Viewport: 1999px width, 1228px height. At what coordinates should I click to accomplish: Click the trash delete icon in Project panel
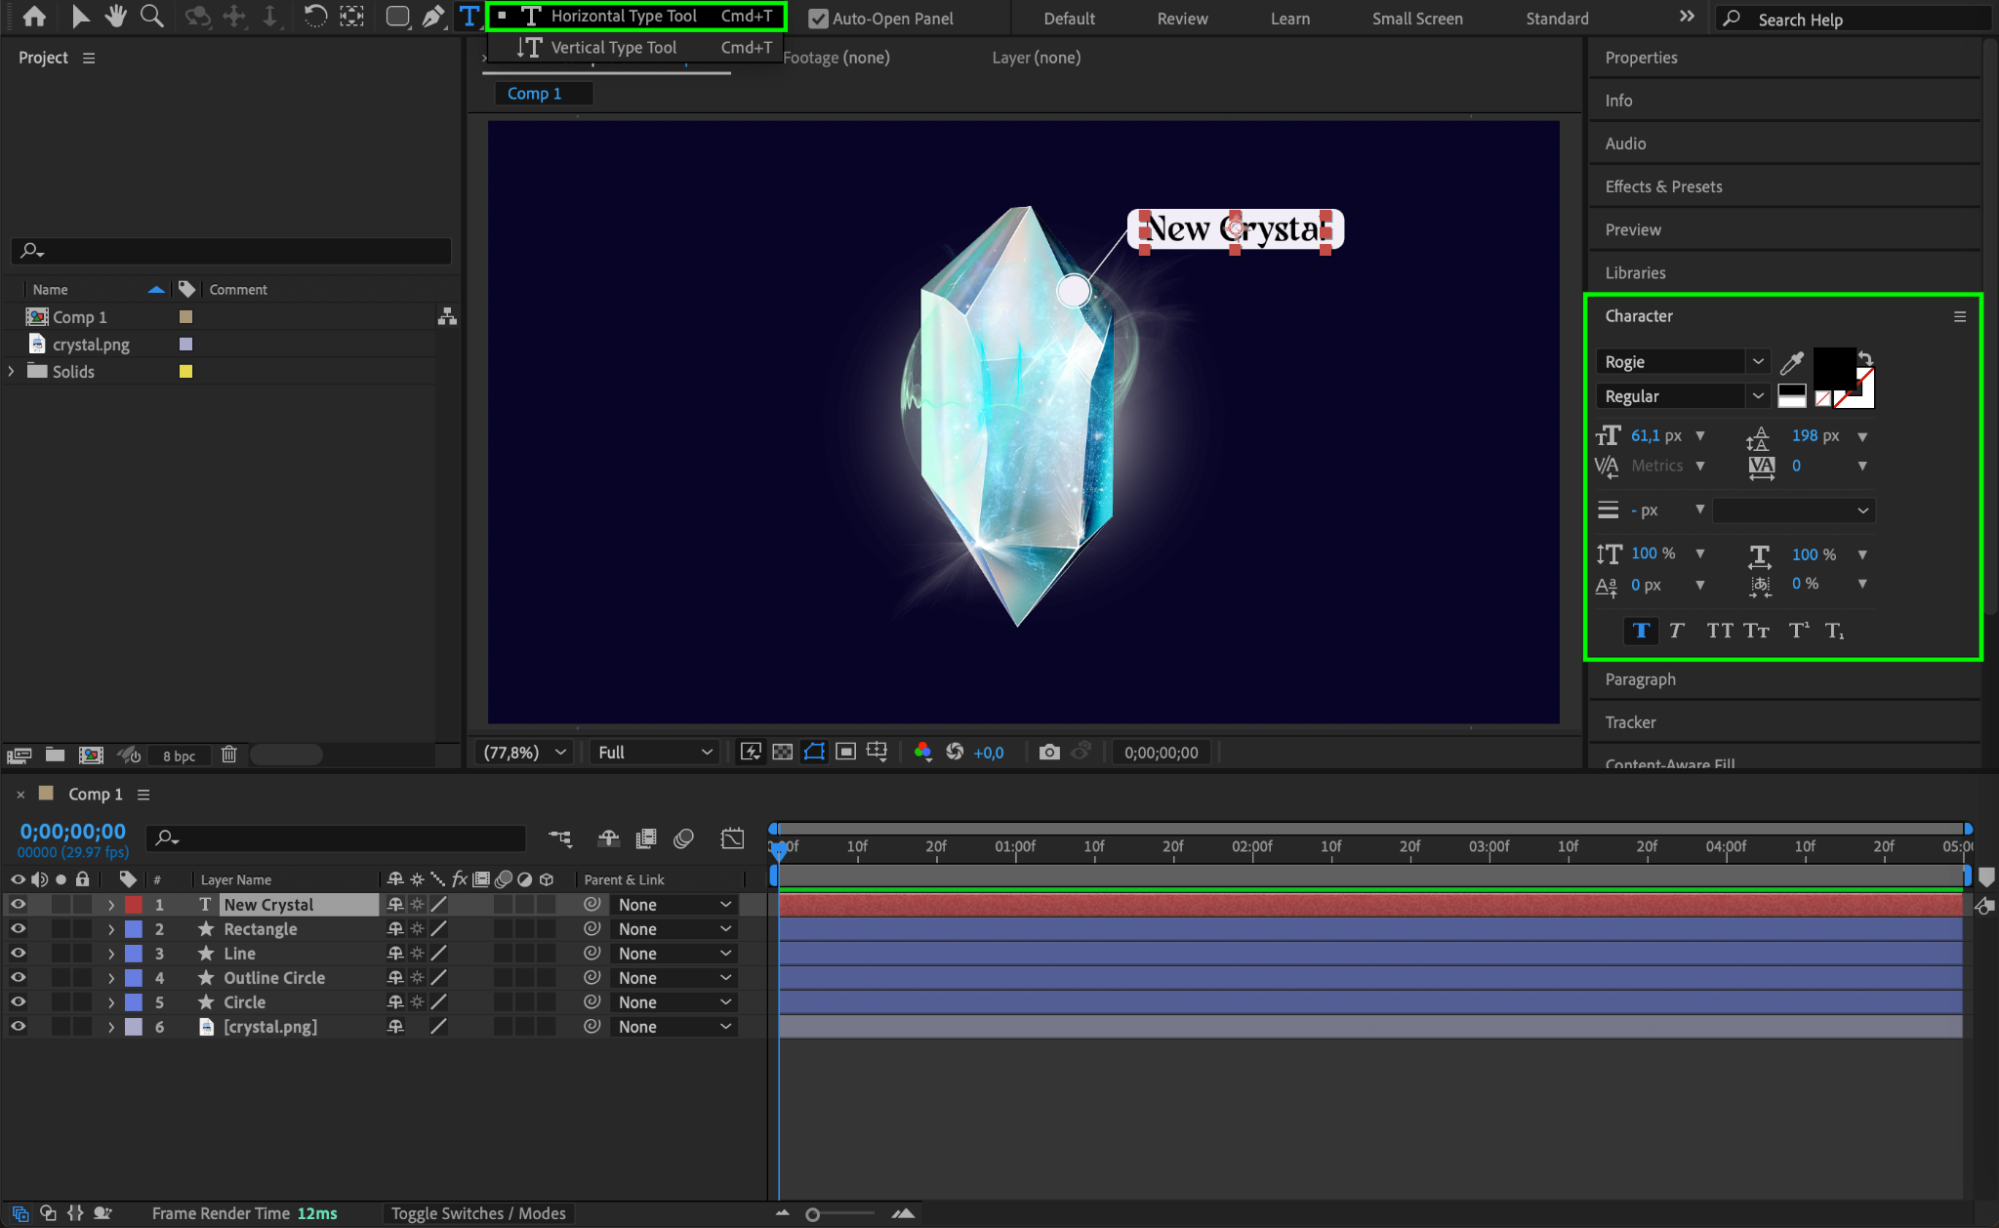tap(229, 755)
